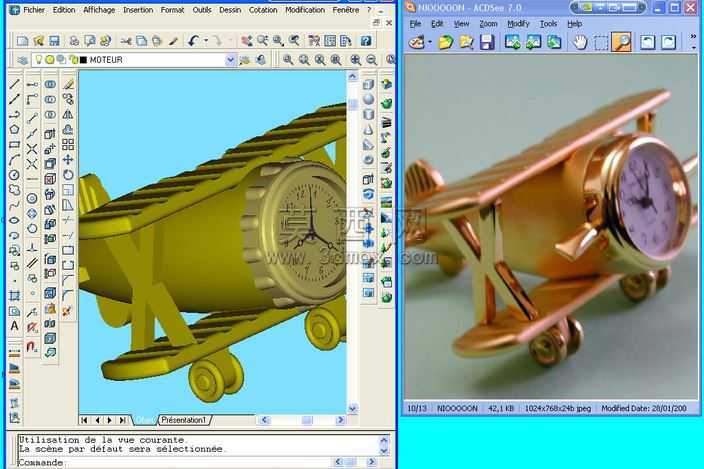Click the Zoom out minus magnifier icon in AutoCAD
The image size is (704, 469).
click(371, 60)
